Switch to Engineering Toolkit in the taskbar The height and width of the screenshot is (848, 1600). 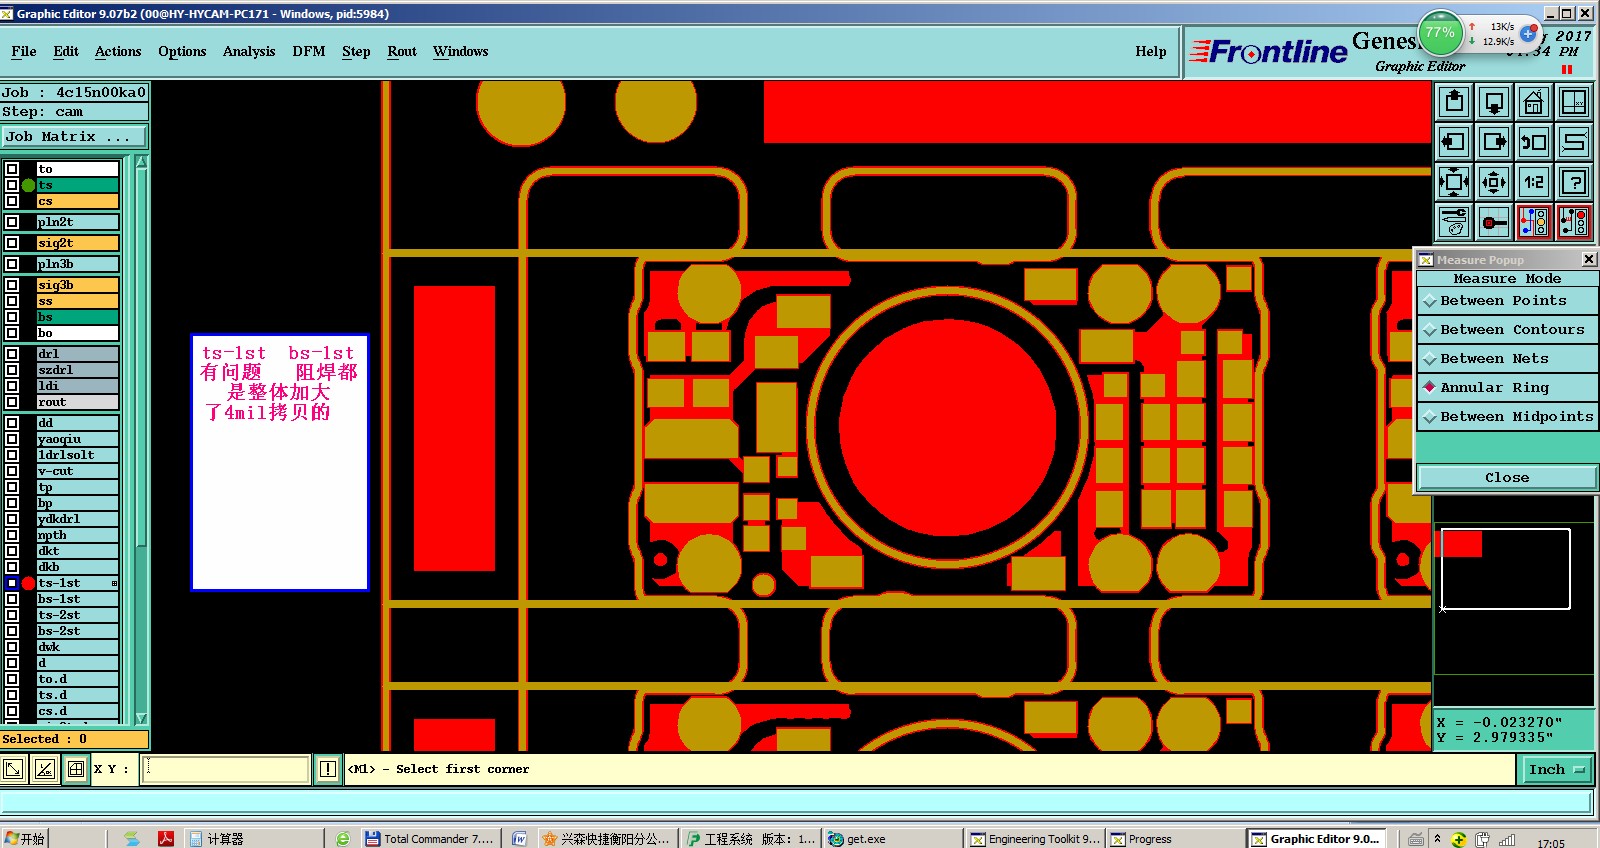point(1035,839)
